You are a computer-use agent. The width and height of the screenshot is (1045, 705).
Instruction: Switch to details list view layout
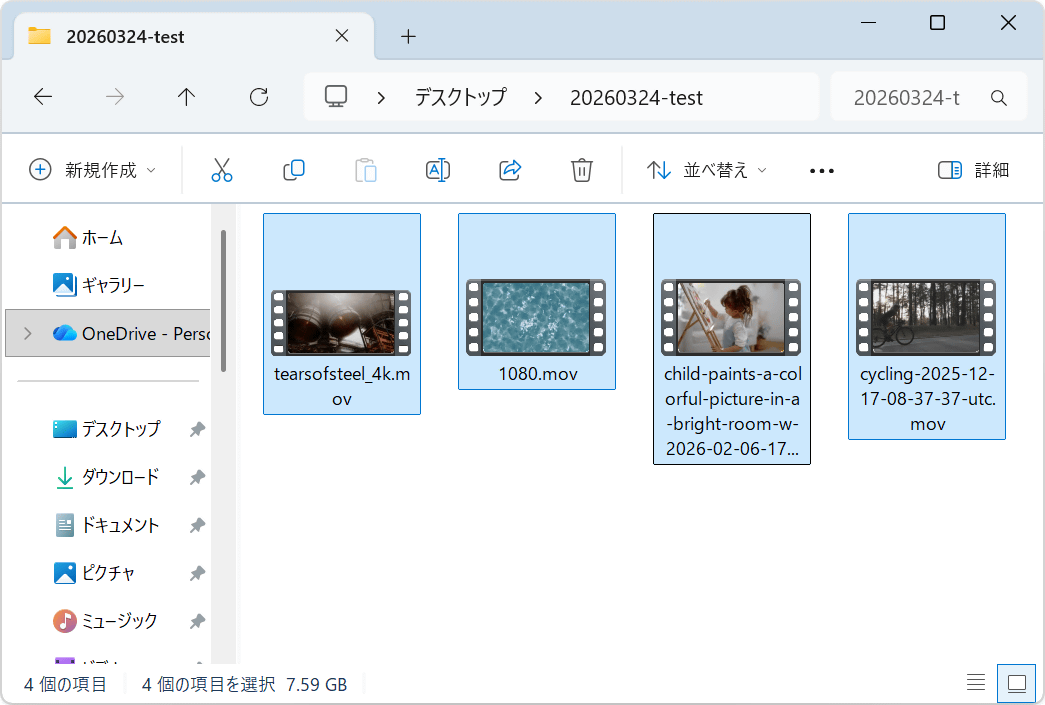point(976,683)
